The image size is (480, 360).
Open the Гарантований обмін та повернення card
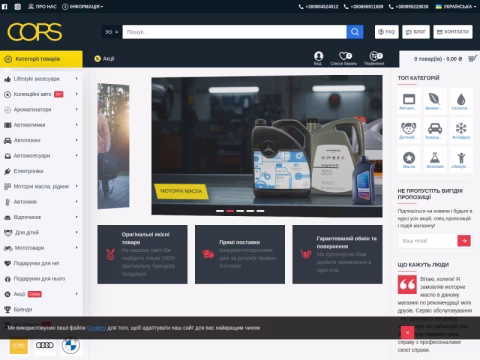(337, 254)
